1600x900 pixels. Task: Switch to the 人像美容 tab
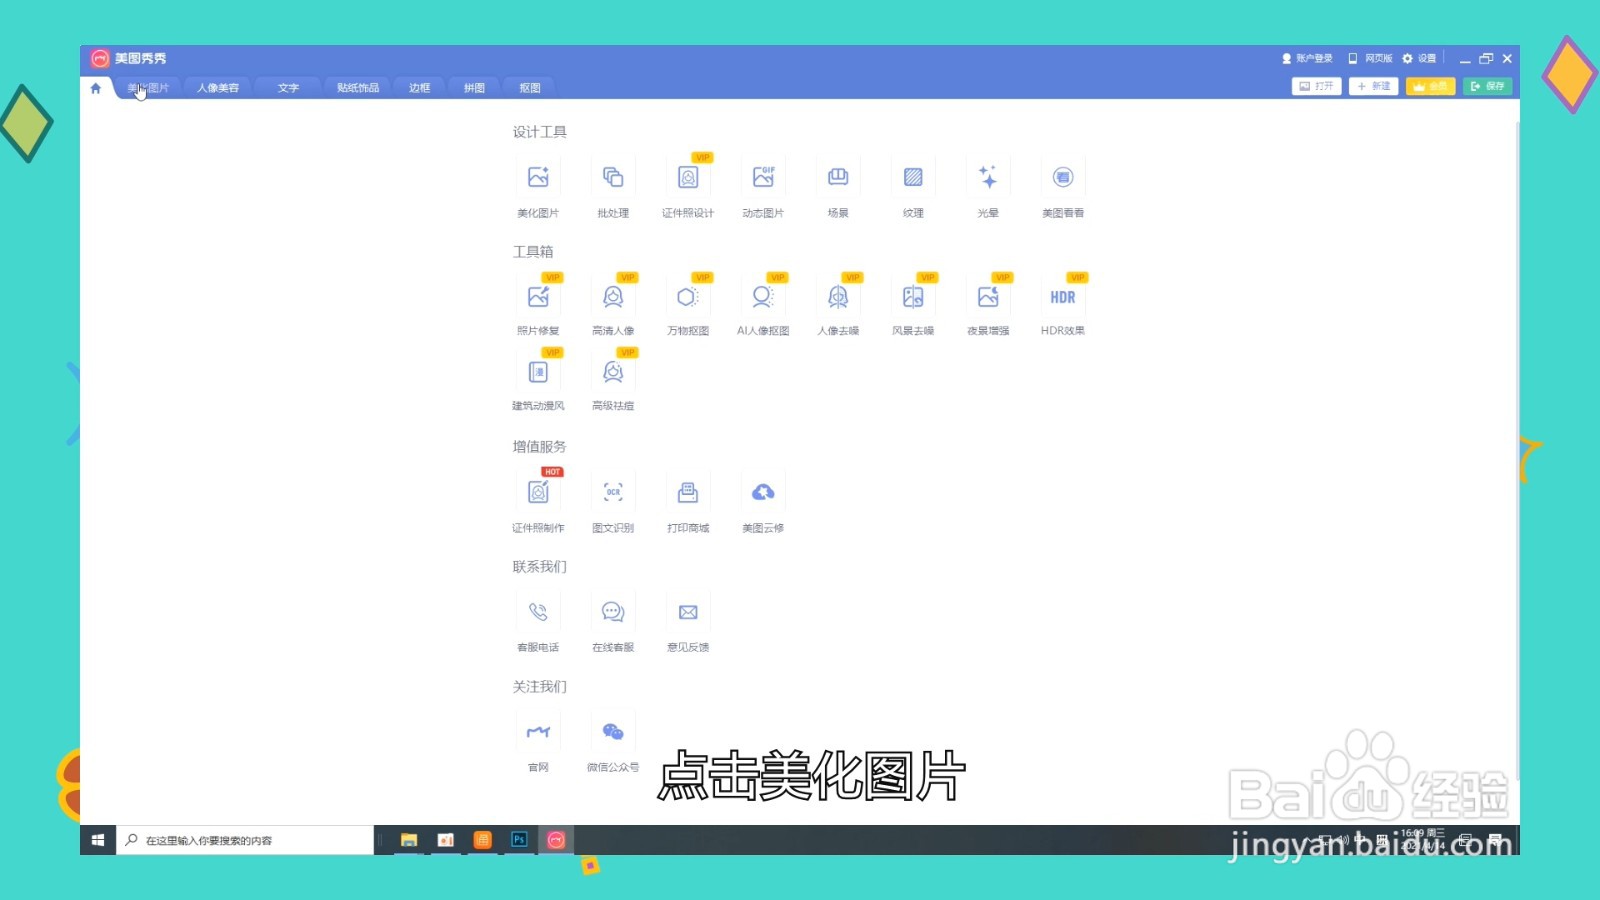(x=216, y=87)
